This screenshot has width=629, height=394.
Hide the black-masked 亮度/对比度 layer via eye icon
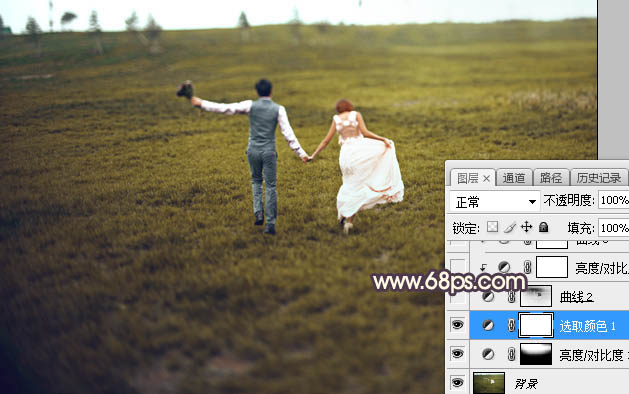point(457,354)
